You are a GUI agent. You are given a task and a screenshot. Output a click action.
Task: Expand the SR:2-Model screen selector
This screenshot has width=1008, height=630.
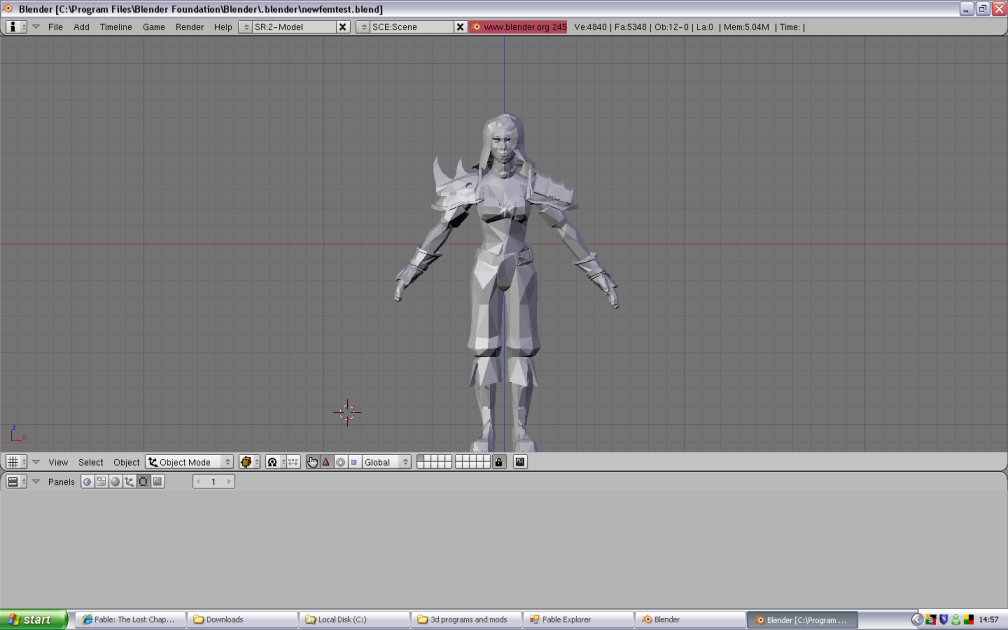pyautogui.click(x=246, y=27)
